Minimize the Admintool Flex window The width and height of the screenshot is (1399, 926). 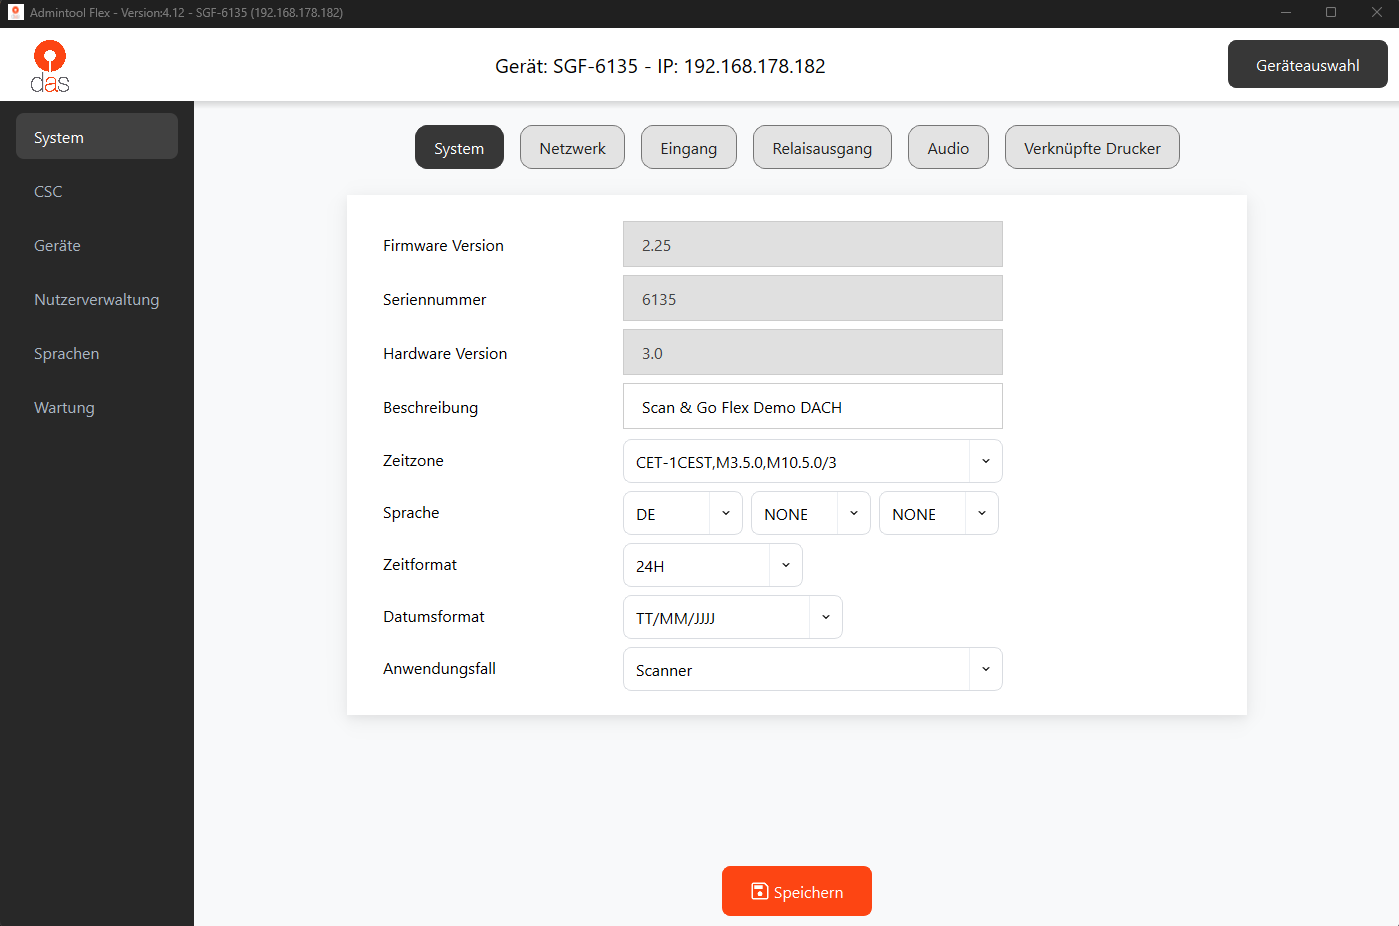[x=1286, y=12]
